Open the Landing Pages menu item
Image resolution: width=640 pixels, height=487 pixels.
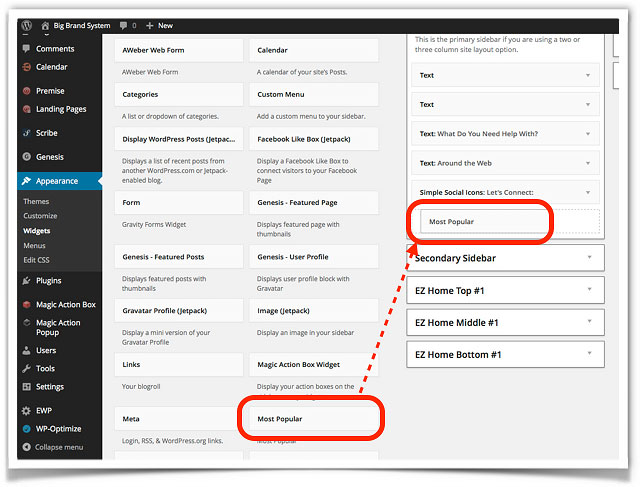tap(61, 109)
